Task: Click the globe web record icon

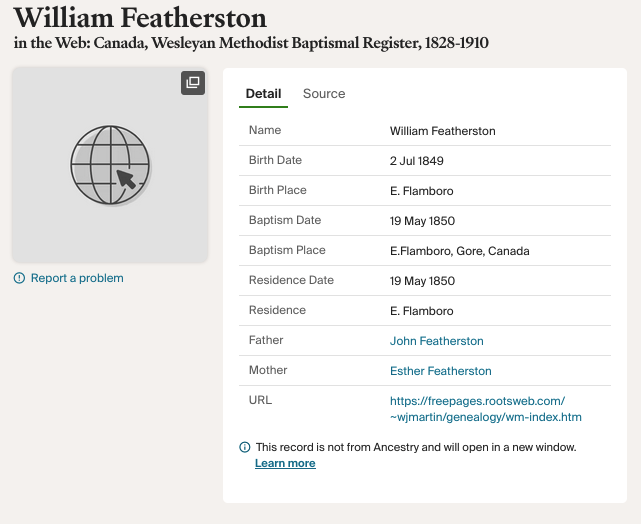Action: click(x=110, y=165)
